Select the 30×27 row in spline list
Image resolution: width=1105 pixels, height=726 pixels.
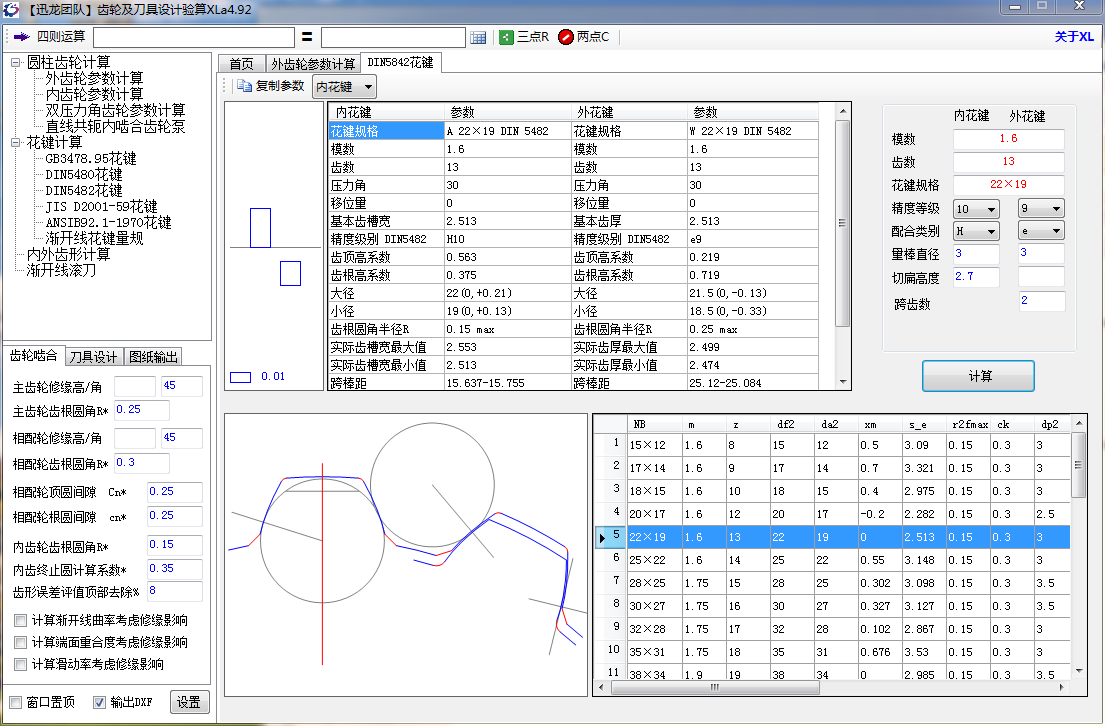(x=832, y=606)
